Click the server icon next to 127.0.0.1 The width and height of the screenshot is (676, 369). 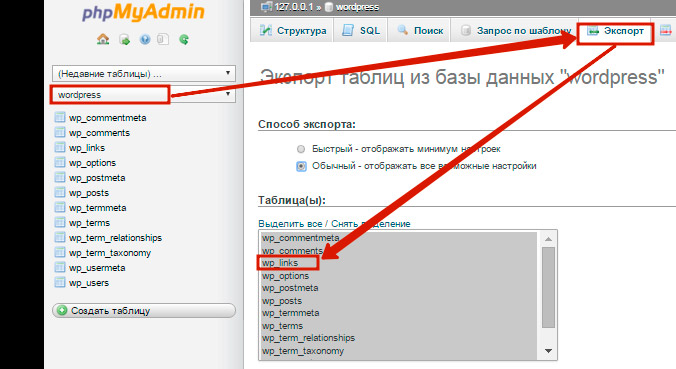266,6
